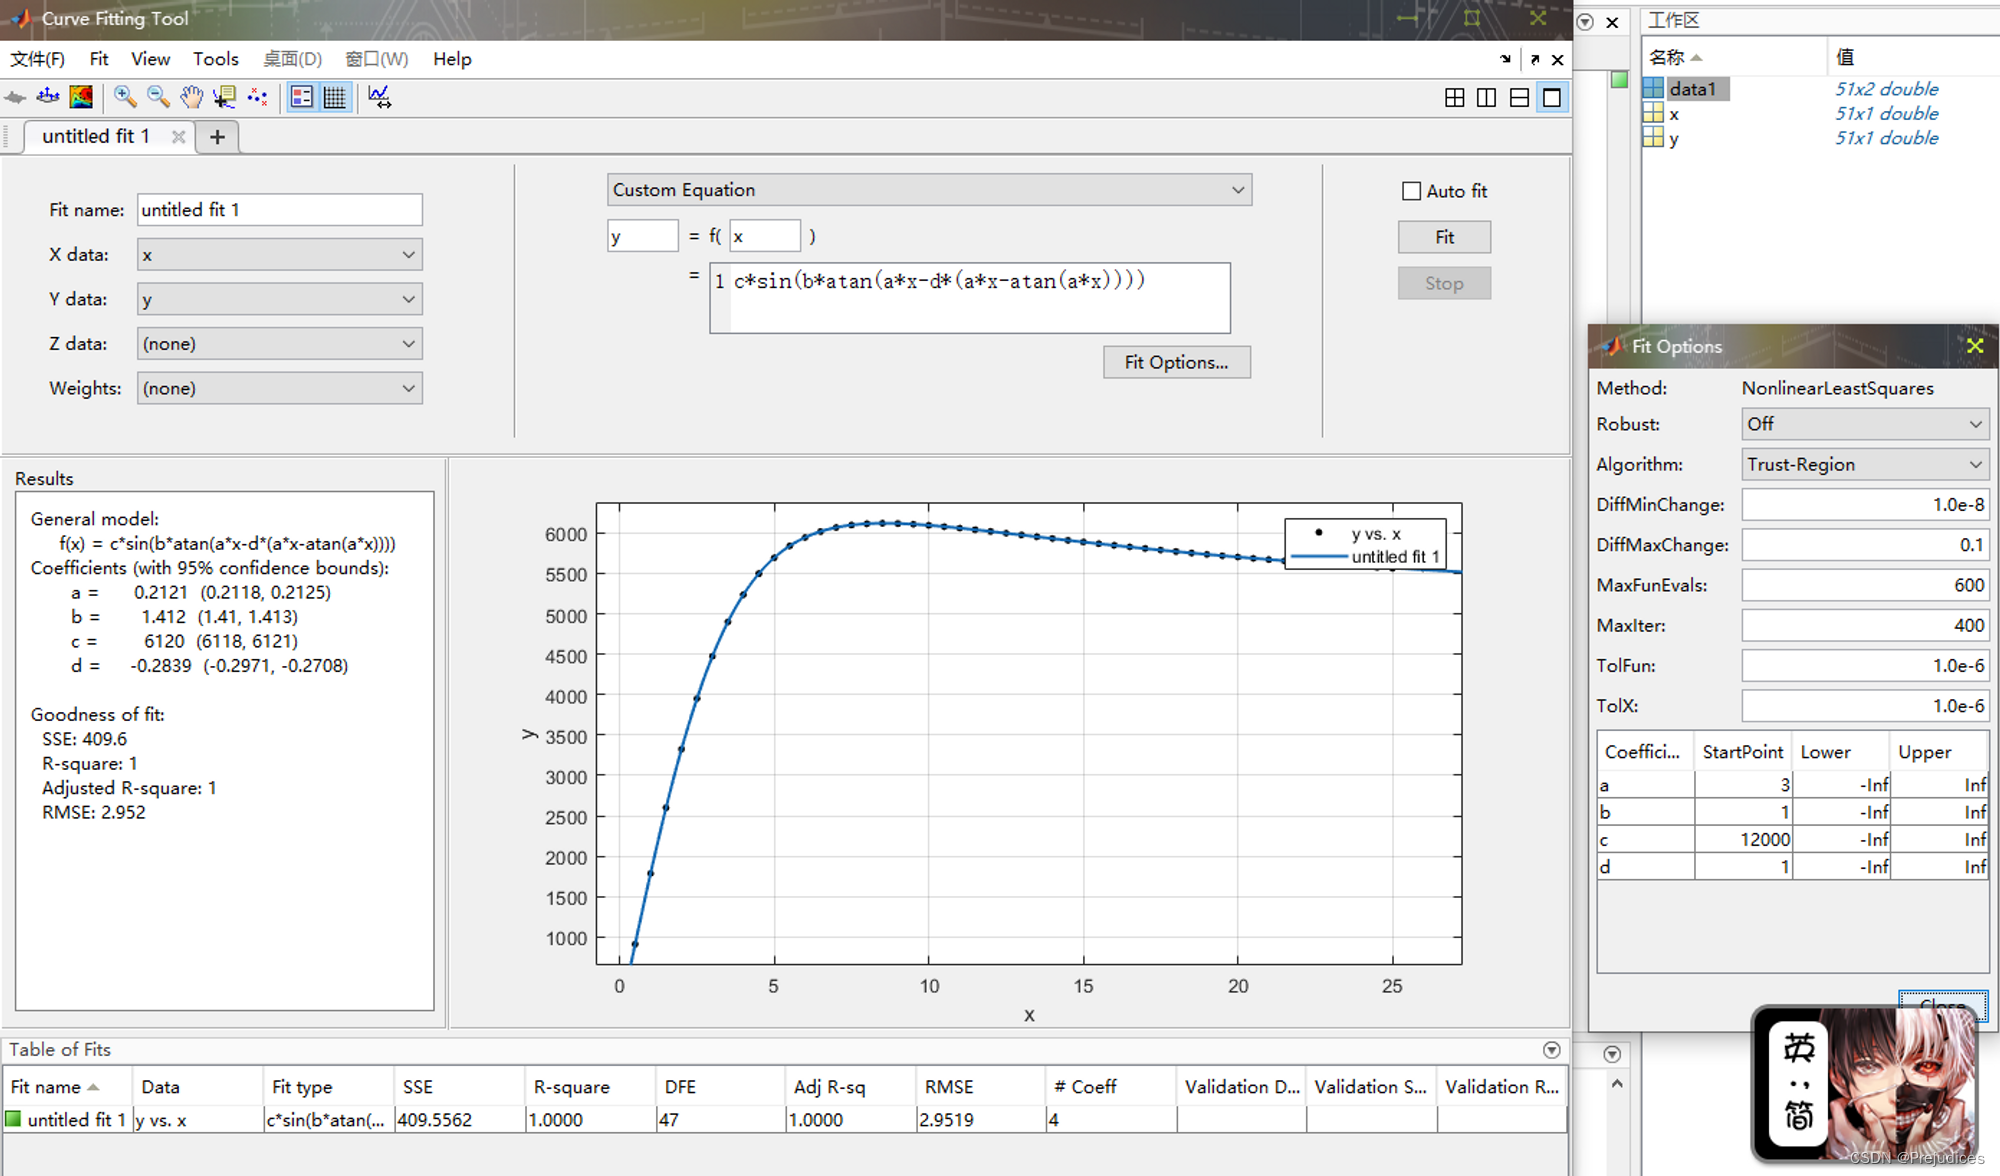The image size is (2000, 1176).
Task: Open the X data dropdown
Action: click(279, 255)
